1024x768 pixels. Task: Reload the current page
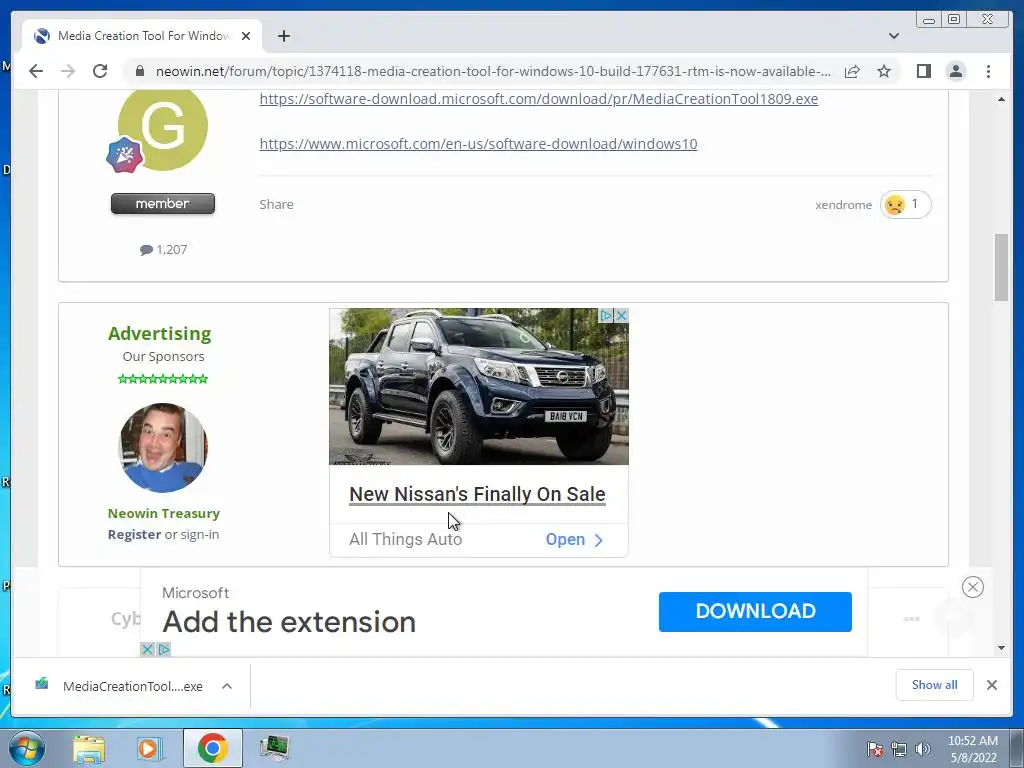tap(100, 71)
